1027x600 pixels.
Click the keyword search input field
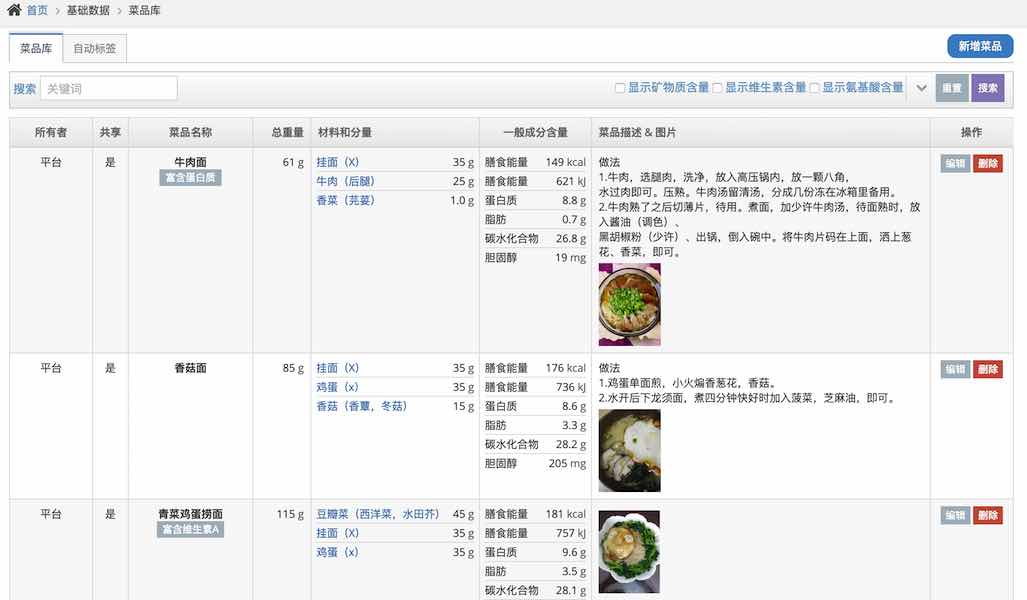(108, 87)
